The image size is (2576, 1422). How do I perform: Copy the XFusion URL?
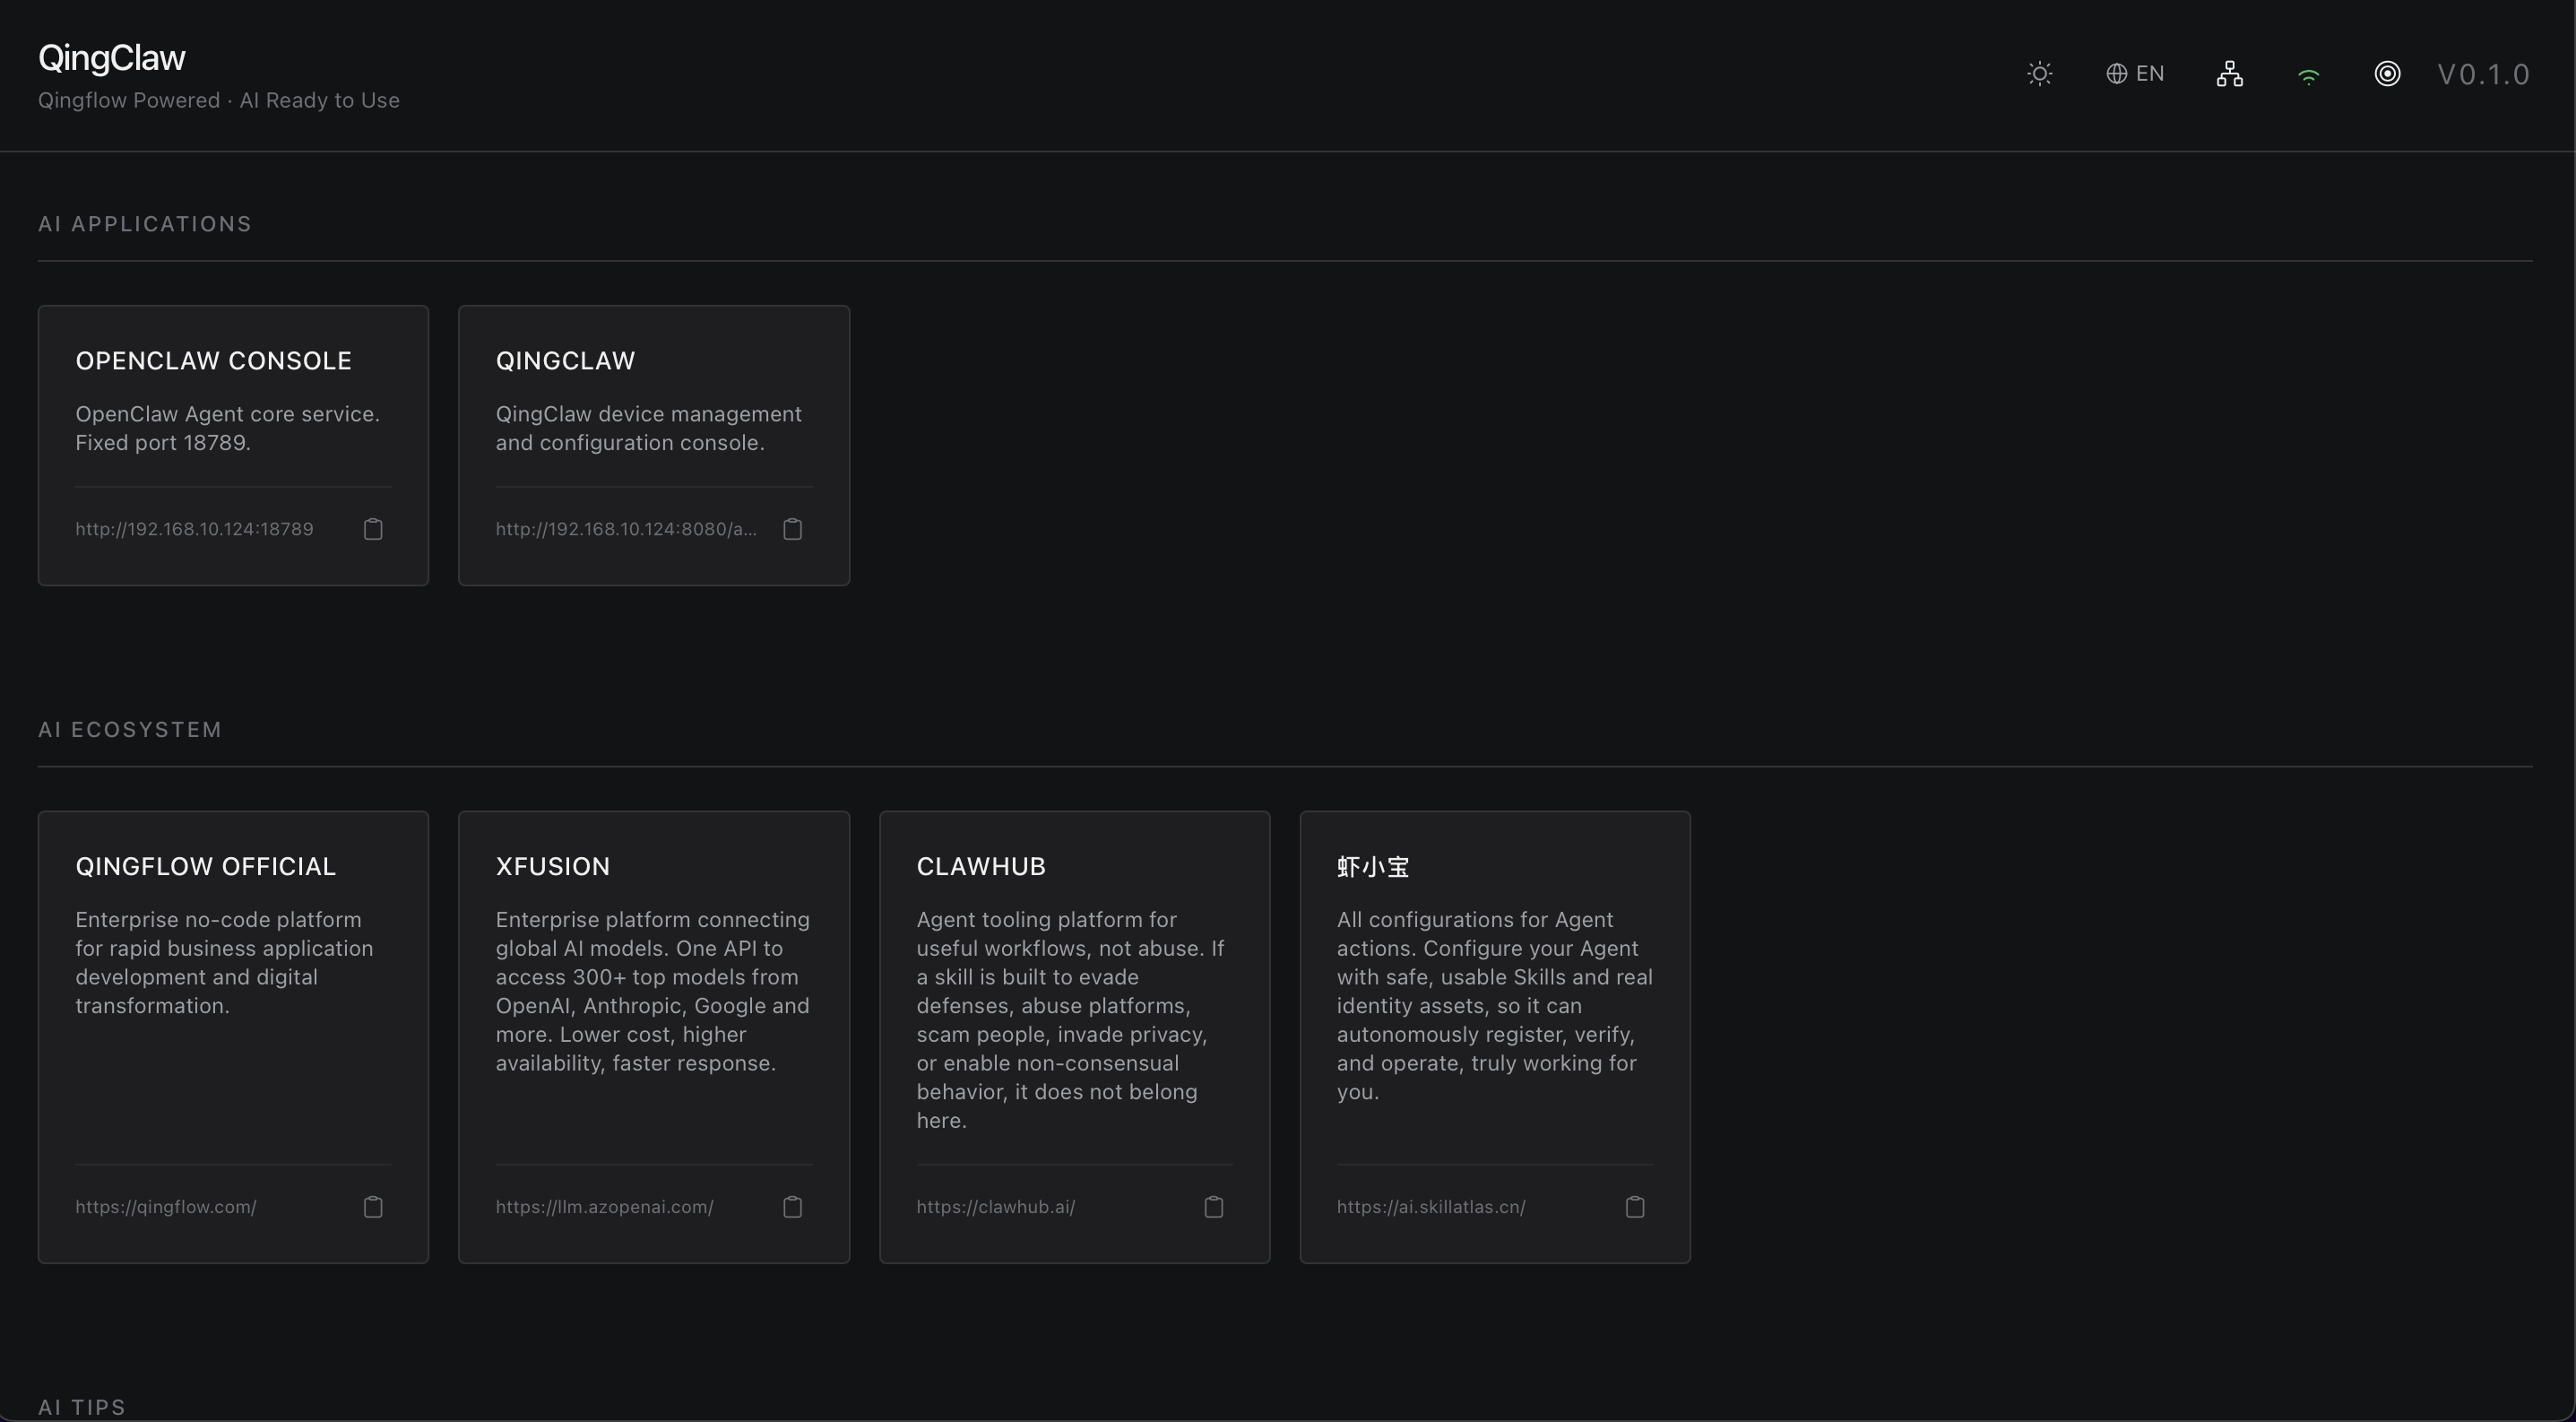pyautogui.click(x=793, y=1207)
